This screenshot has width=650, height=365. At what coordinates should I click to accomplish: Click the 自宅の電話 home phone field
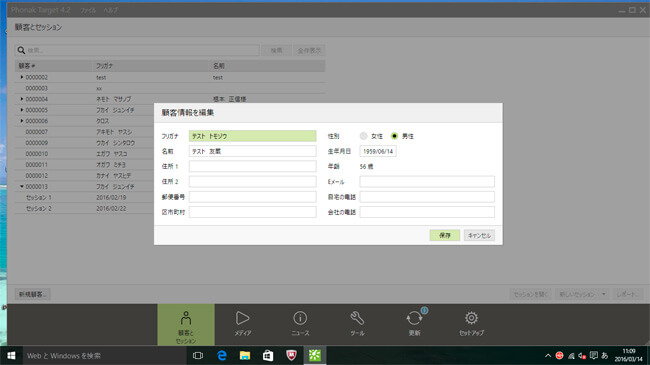427,197
